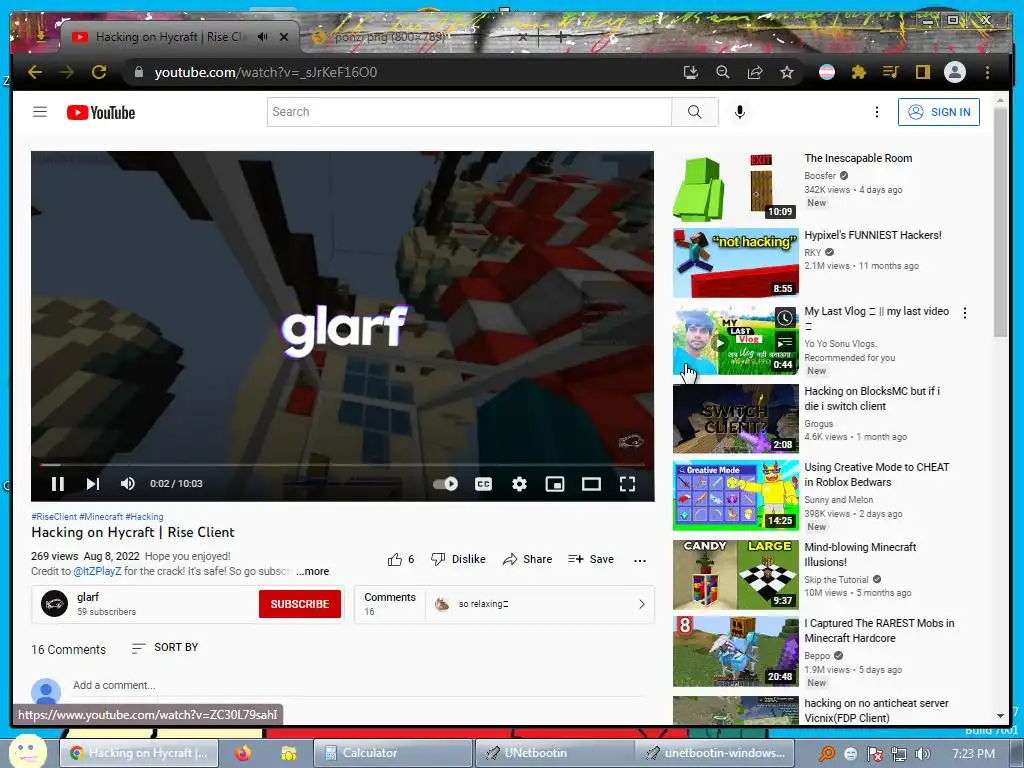The height and width of the screenshot is (768, 1024).
Task: Expand description with ...more
Action: [x=313, y=571]
